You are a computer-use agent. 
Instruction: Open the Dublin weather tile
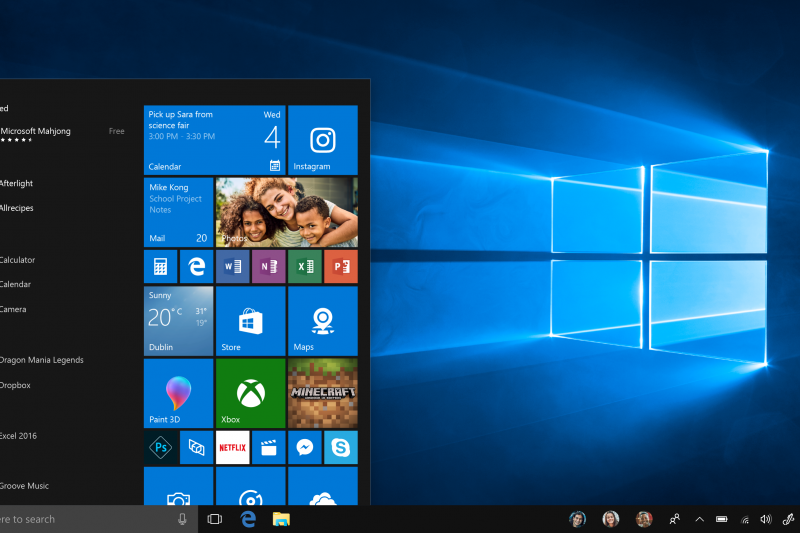click(179, 321)
